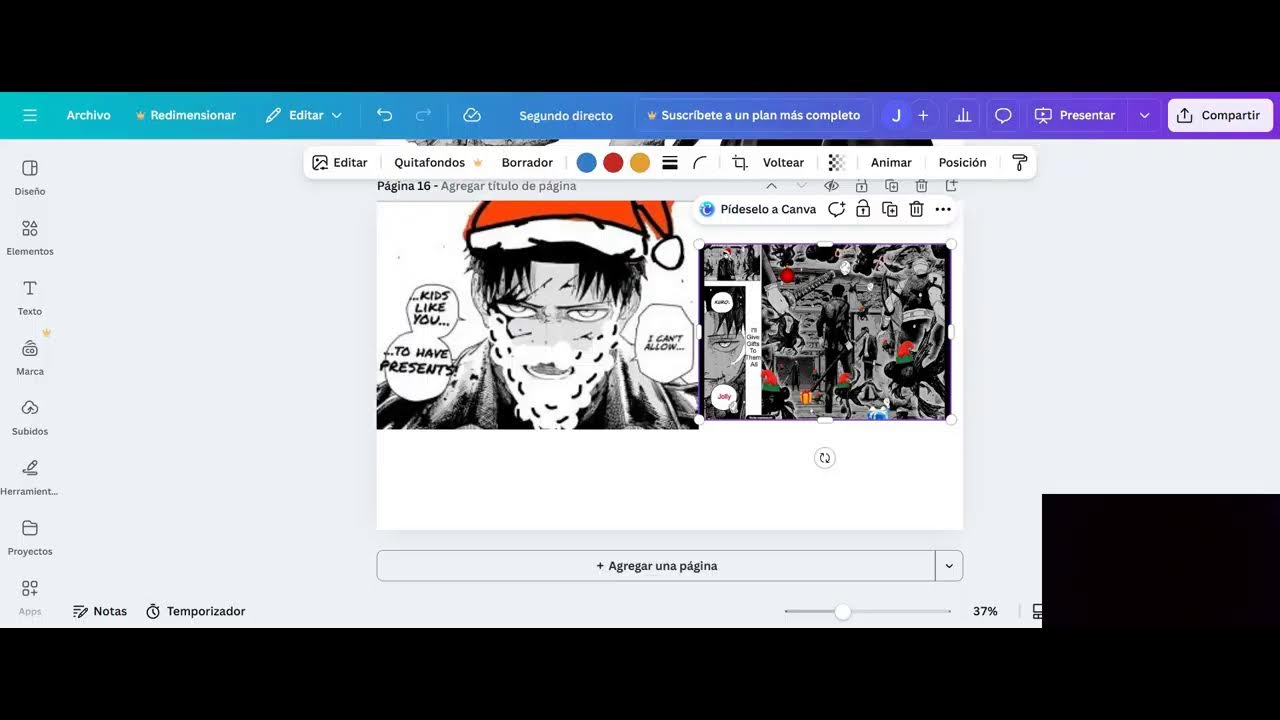Open the Redimensionar option
The height and width of the screenshot is (720, 1280).
coord(185,115)
